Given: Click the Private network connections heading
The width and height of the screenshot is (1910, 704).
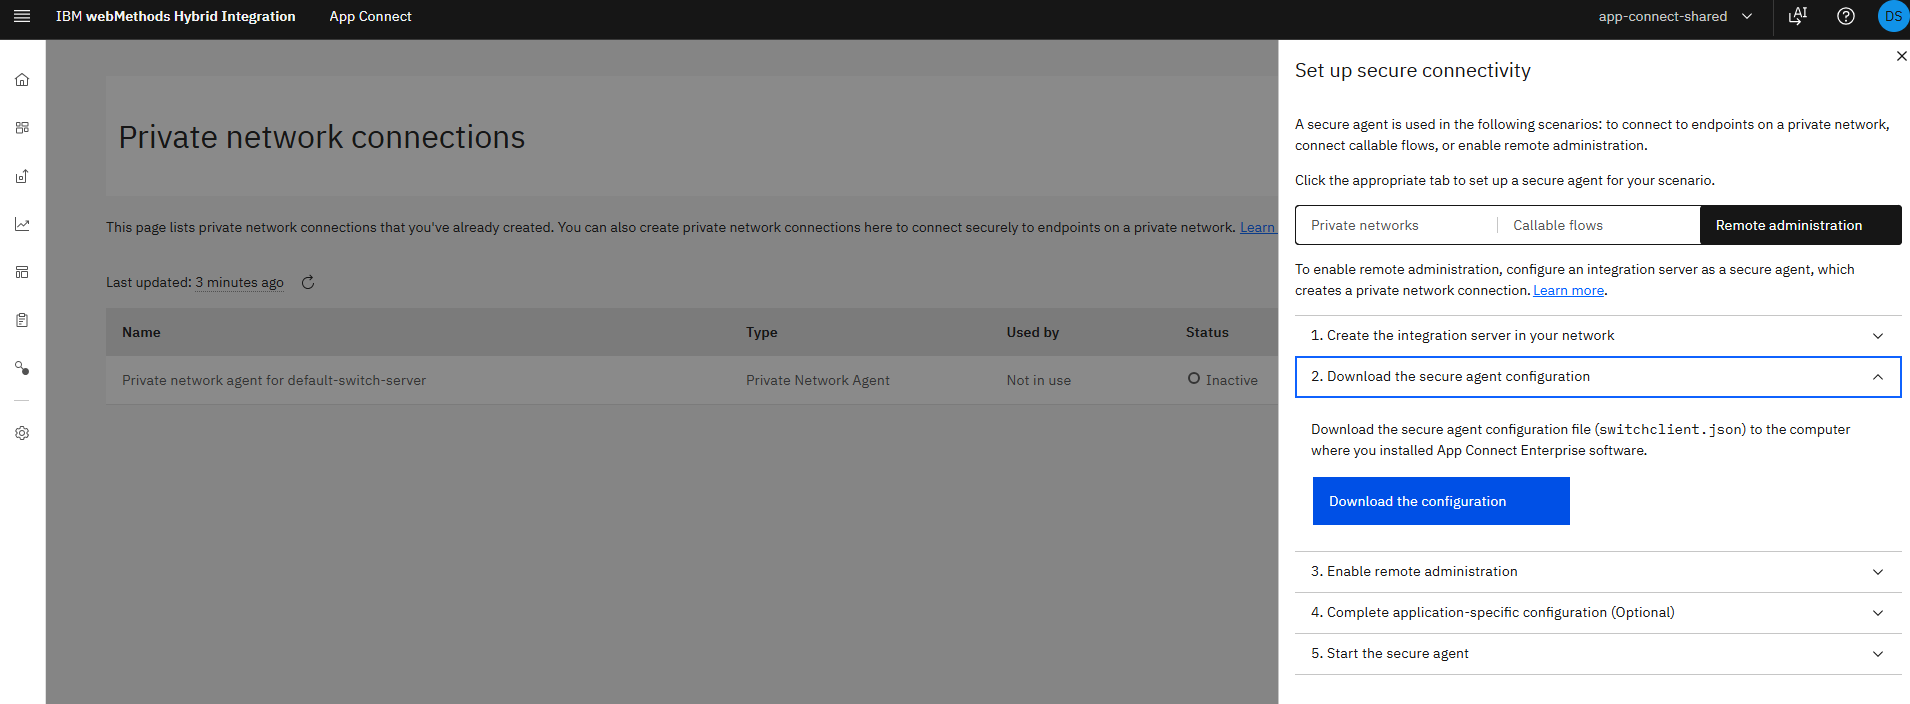Looking at the screenshot, I should pos(321,137).
